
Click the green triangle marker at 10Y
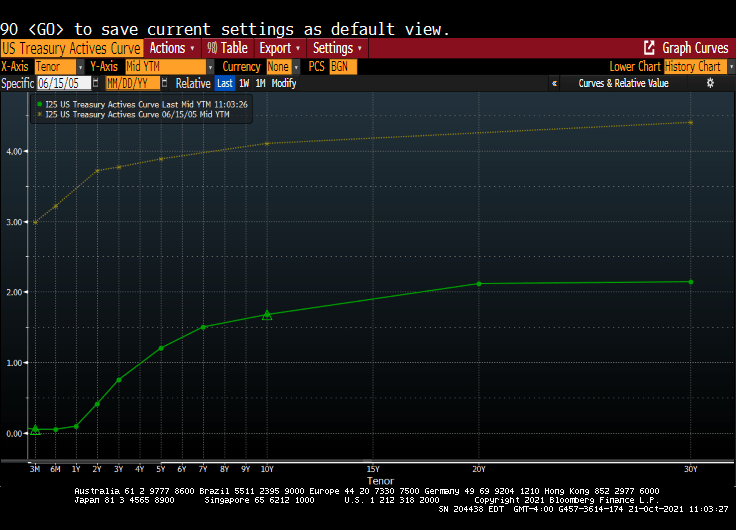[x=267, y=315]
